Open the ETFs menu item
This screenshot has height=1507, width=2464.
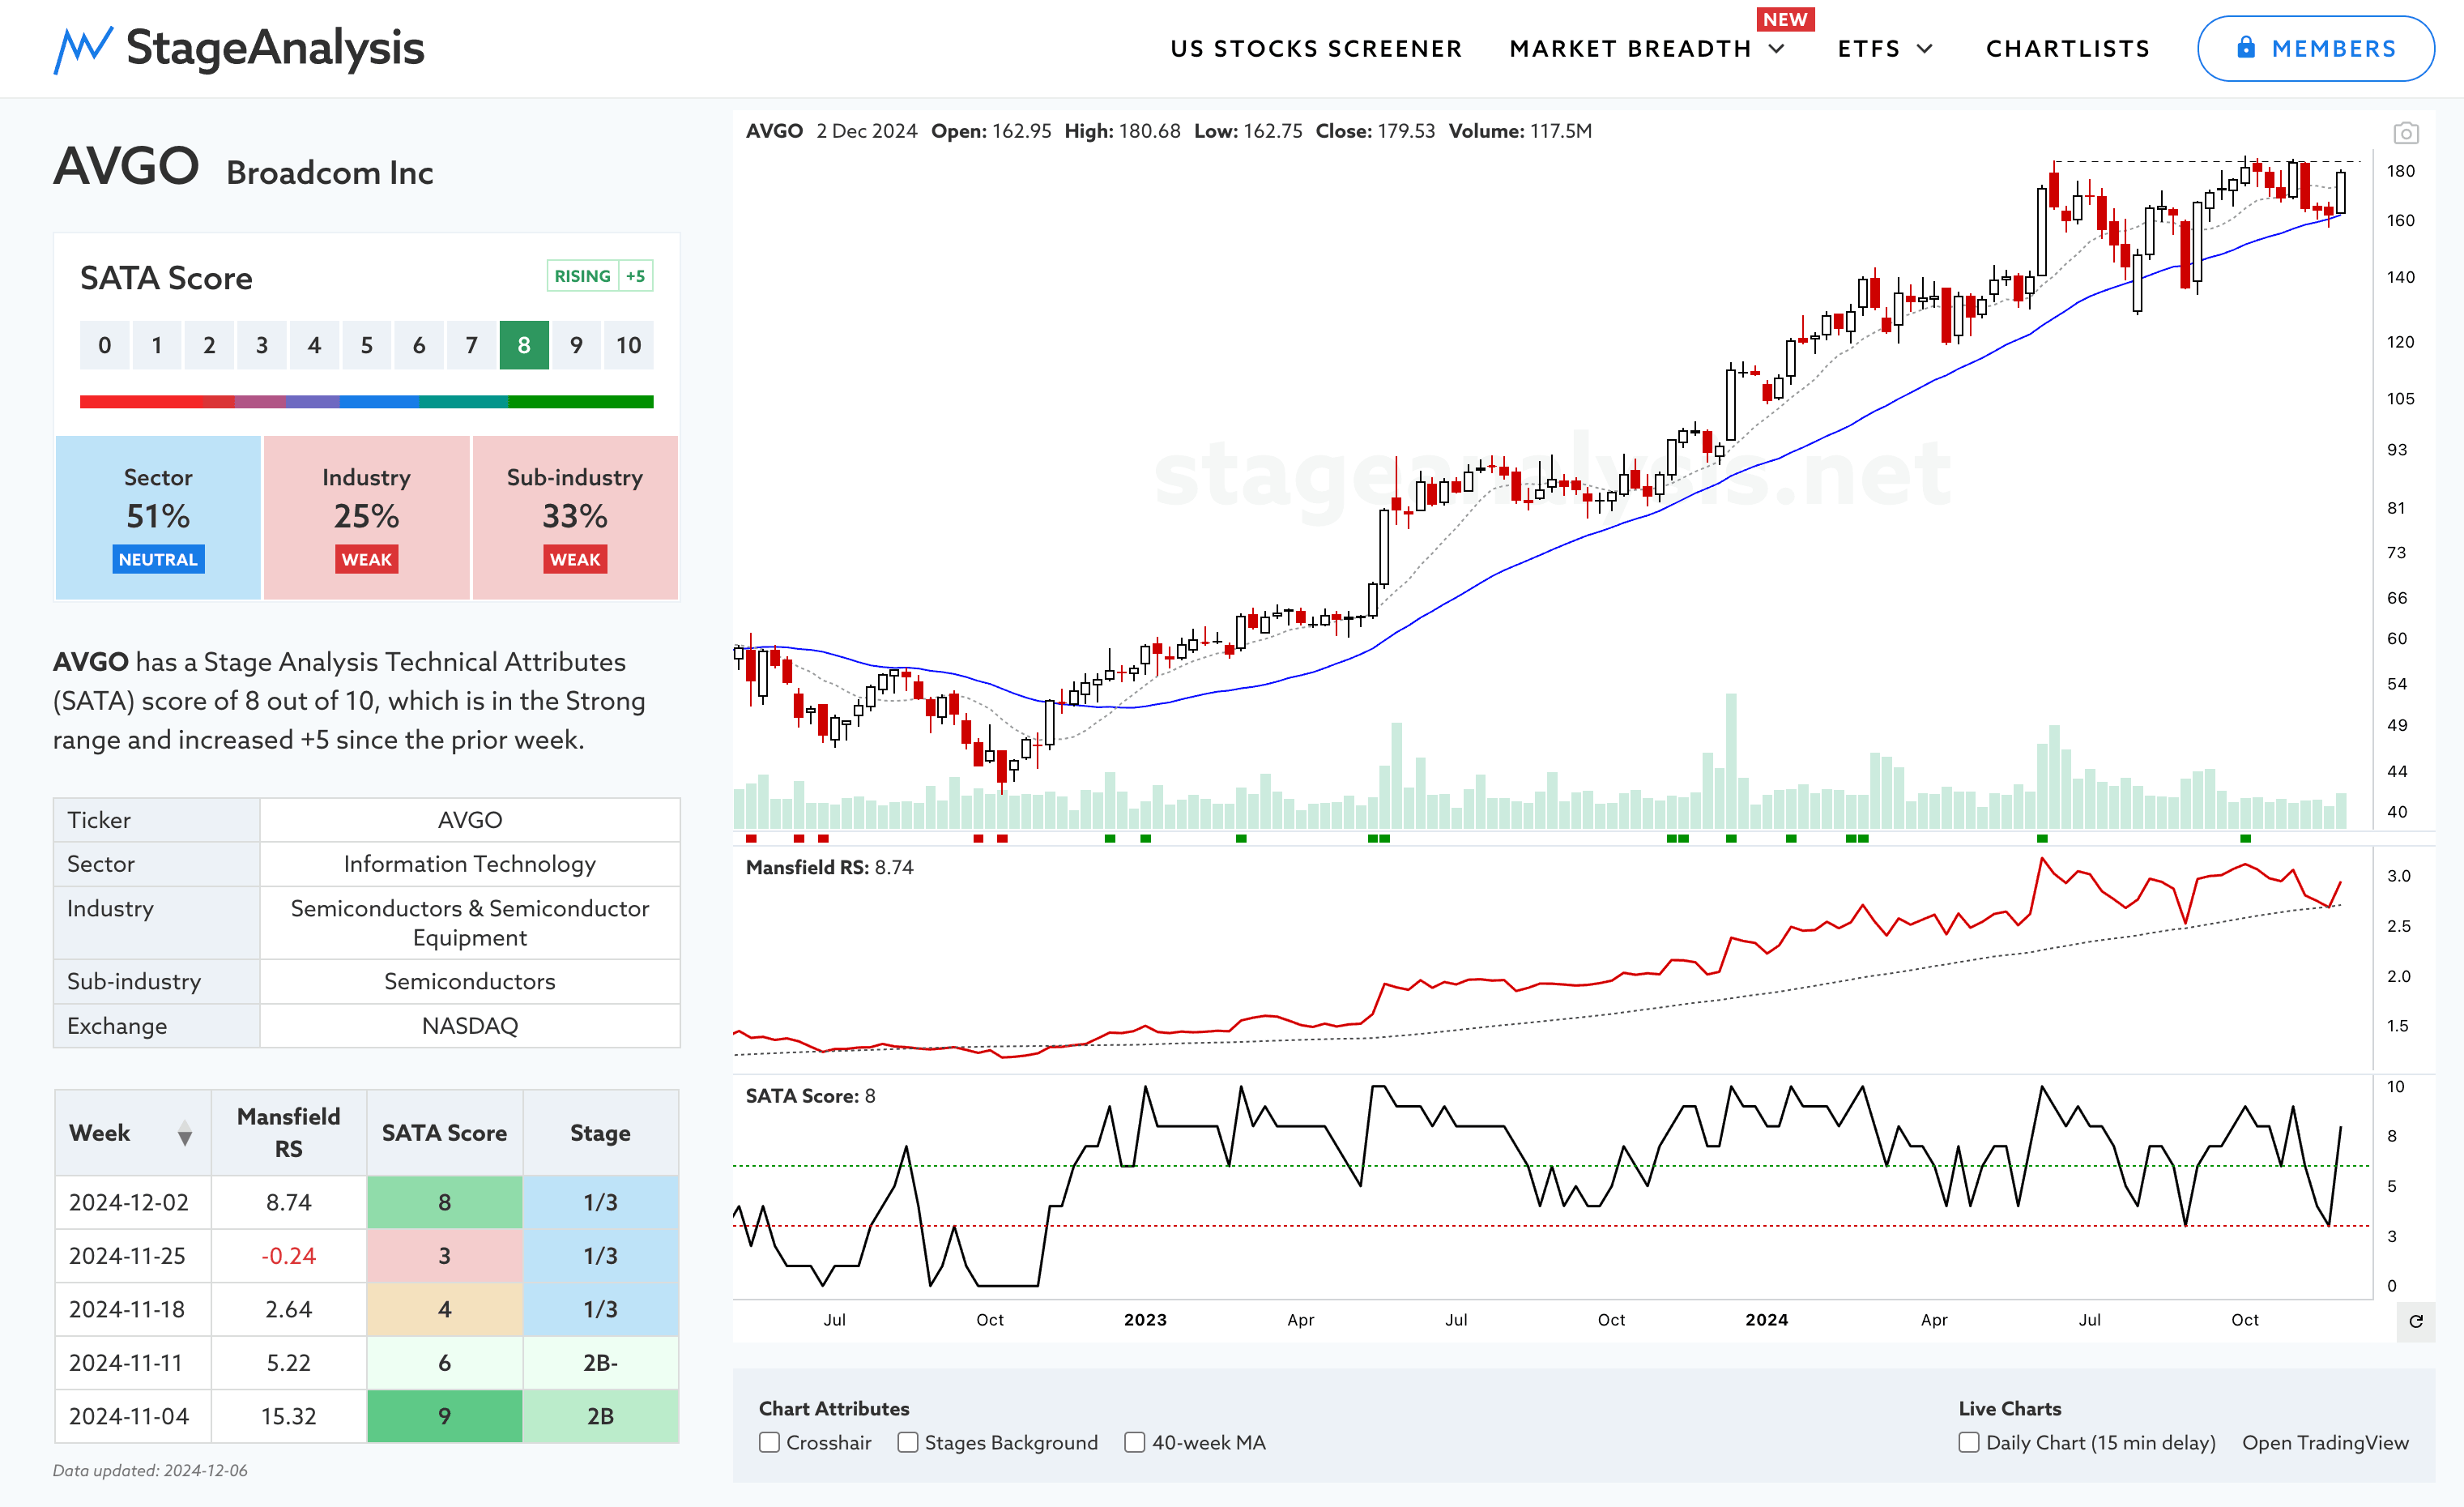click(x=1868, y=49)
